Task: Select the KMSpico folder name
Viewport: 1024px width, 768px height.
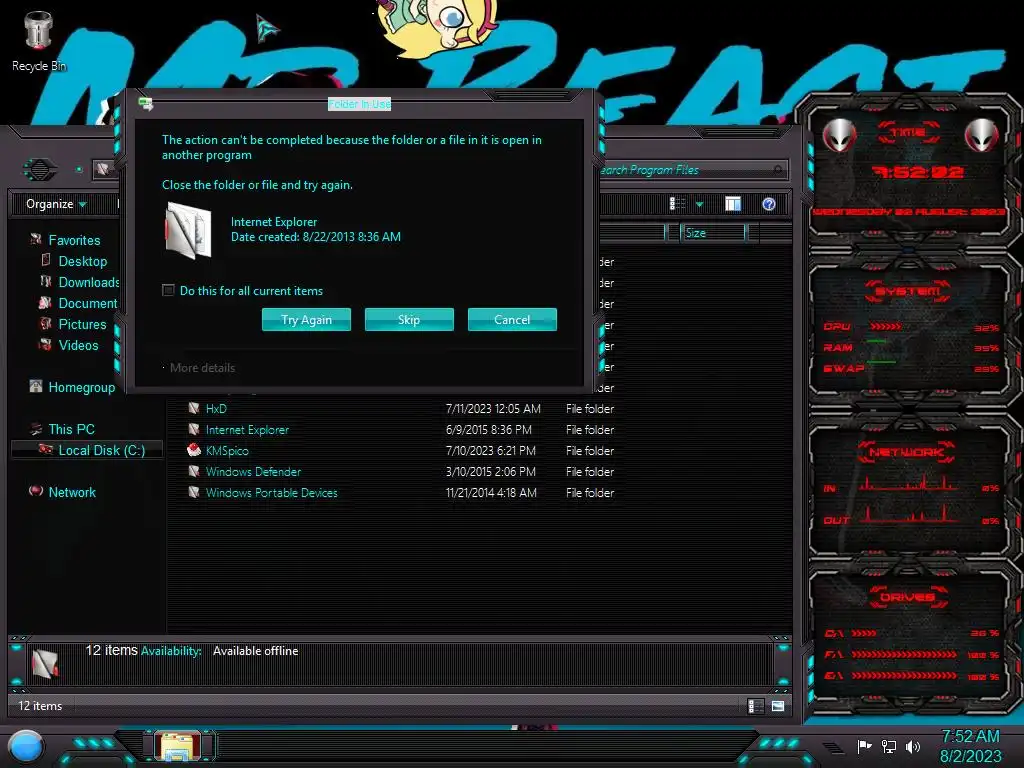Action: tap(227, 451)
